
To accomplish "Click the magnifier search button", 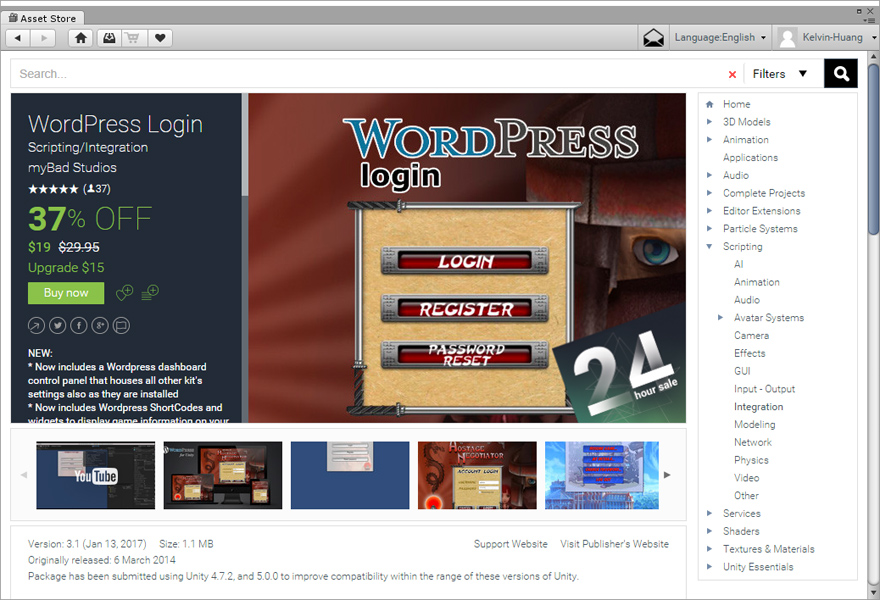I will tap(841, 74).
